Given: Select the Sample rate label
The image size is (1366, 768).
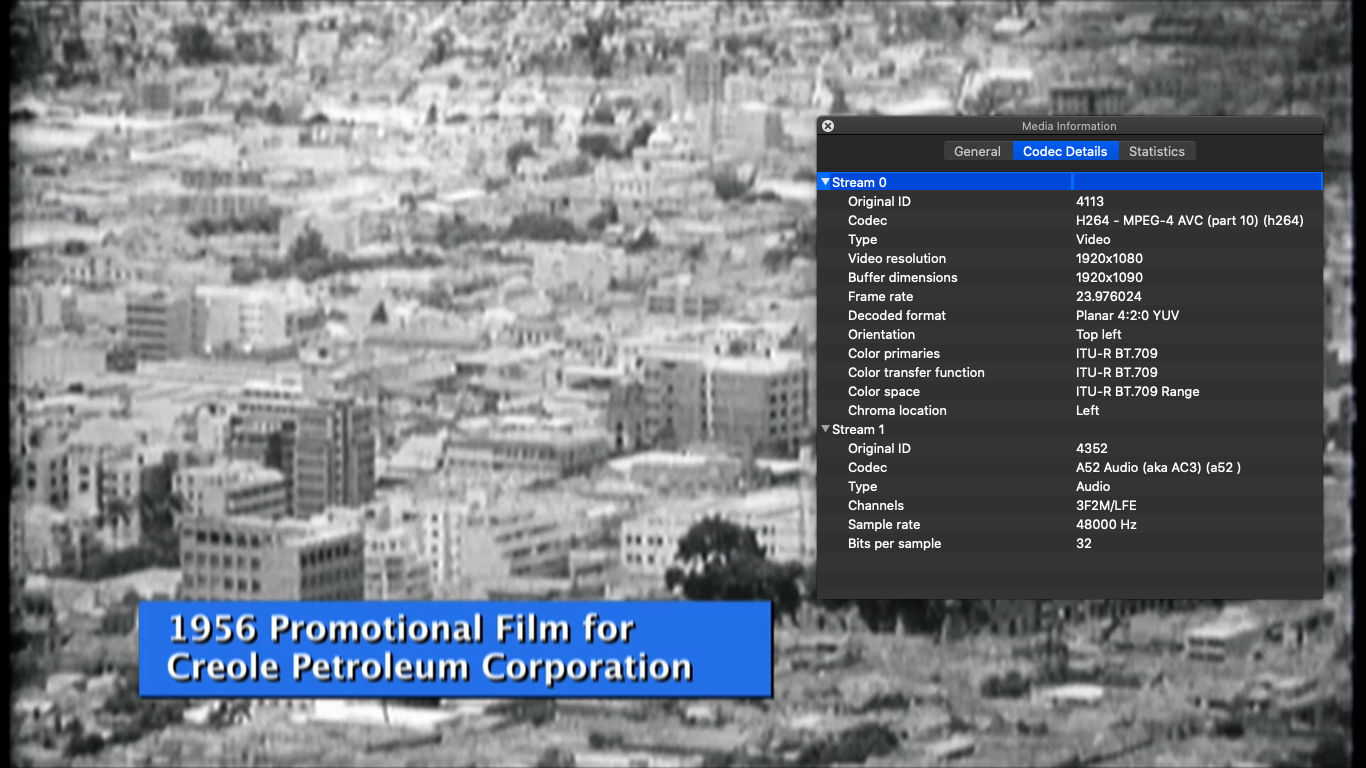Looking at the screenshot, I should (884, 524).
